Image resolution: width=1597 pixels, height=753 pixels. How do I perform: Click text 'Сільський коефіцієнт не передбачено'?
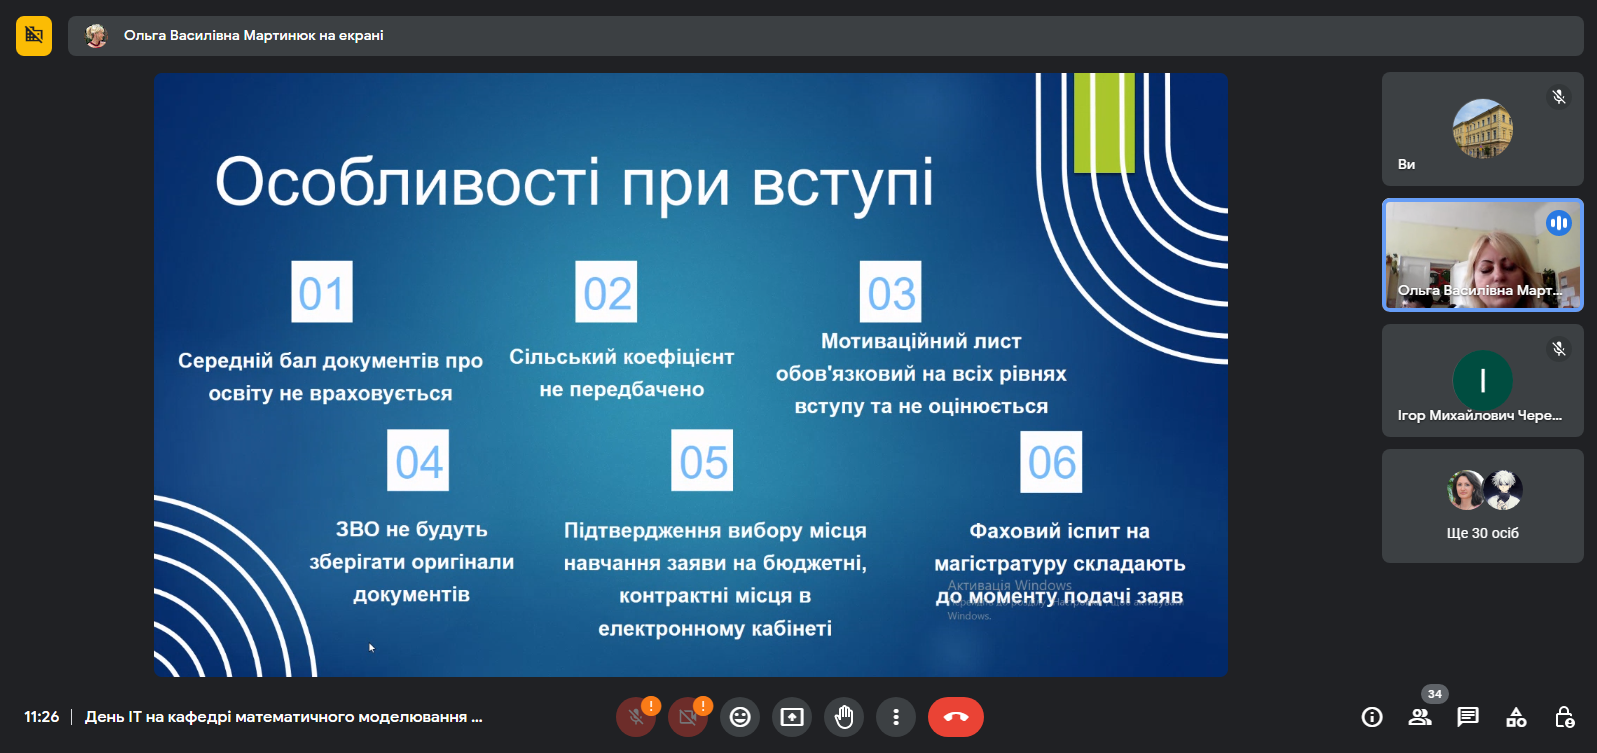pos(622,373)
